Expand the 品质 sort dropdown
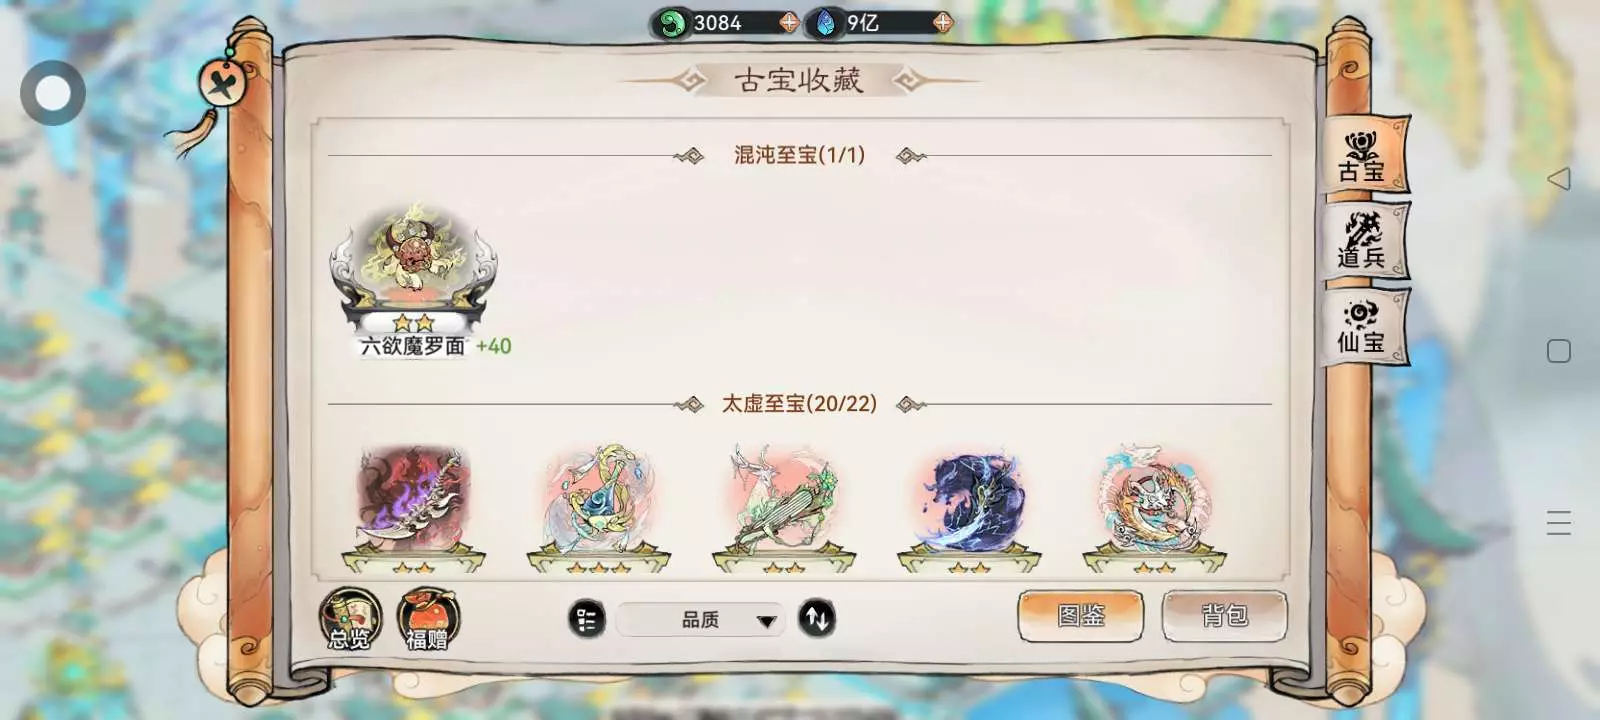 (699, 620)
